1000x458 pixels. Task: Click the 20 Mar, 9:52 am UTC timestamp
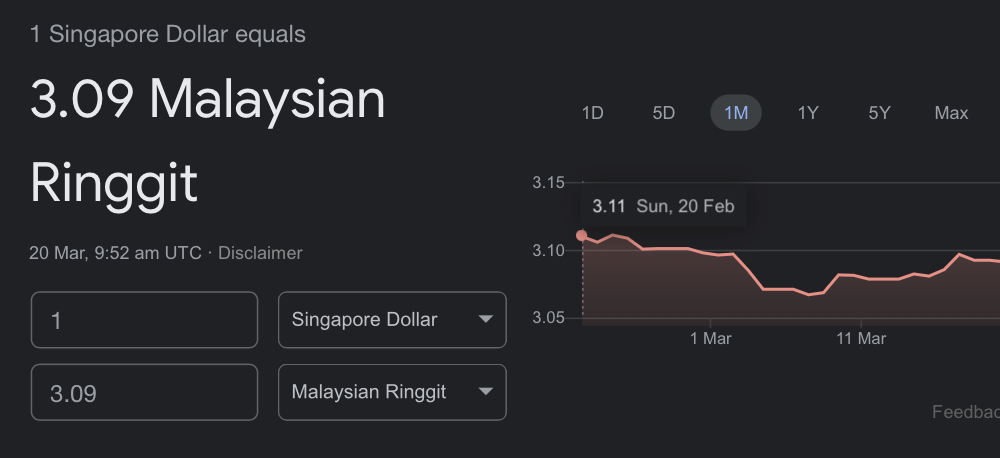[116, 253]
